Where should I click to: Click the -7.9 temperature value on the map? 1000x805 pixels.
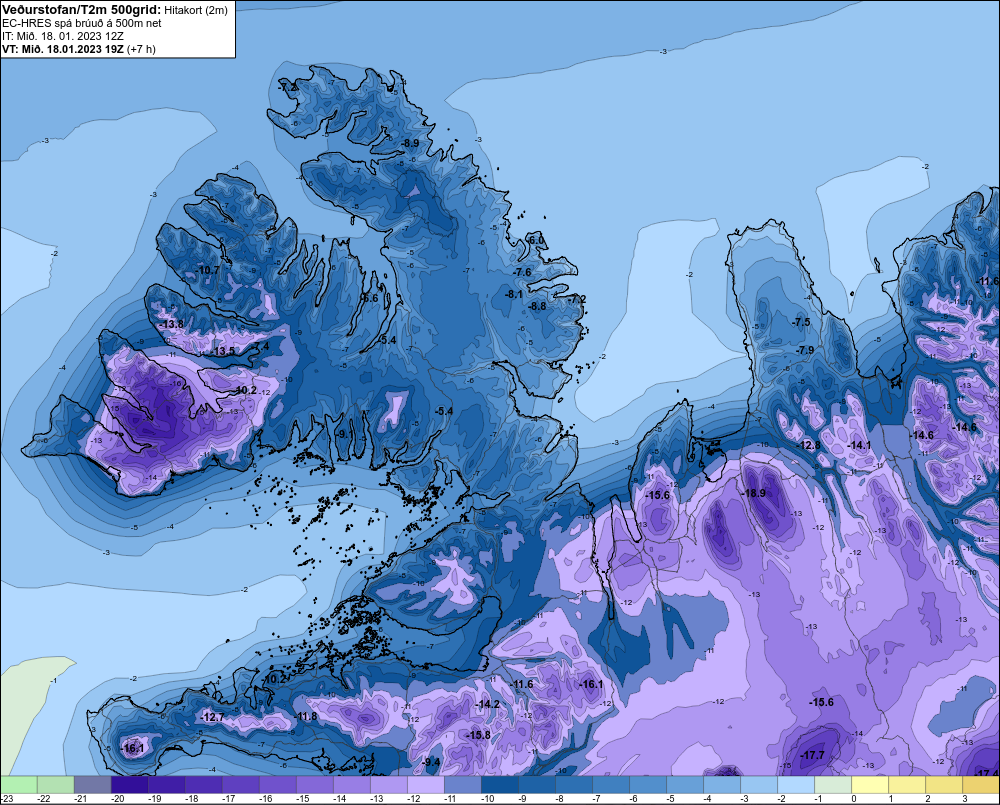[x=805, y=350]
